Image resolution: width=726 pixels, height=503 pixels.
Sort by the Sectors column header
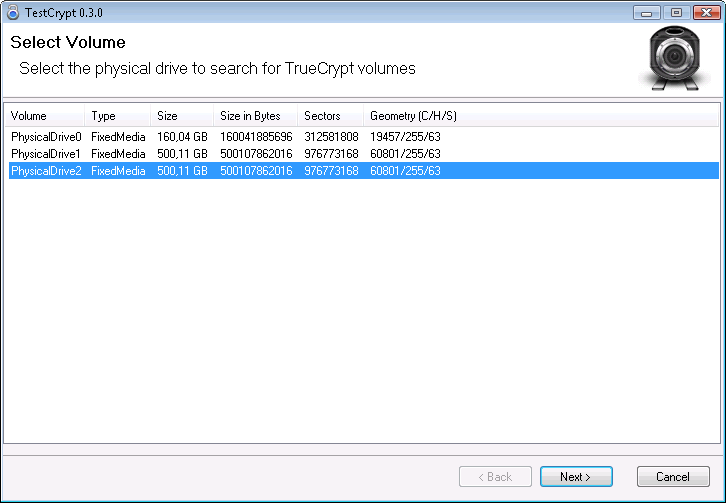click(x=331, y=116)
